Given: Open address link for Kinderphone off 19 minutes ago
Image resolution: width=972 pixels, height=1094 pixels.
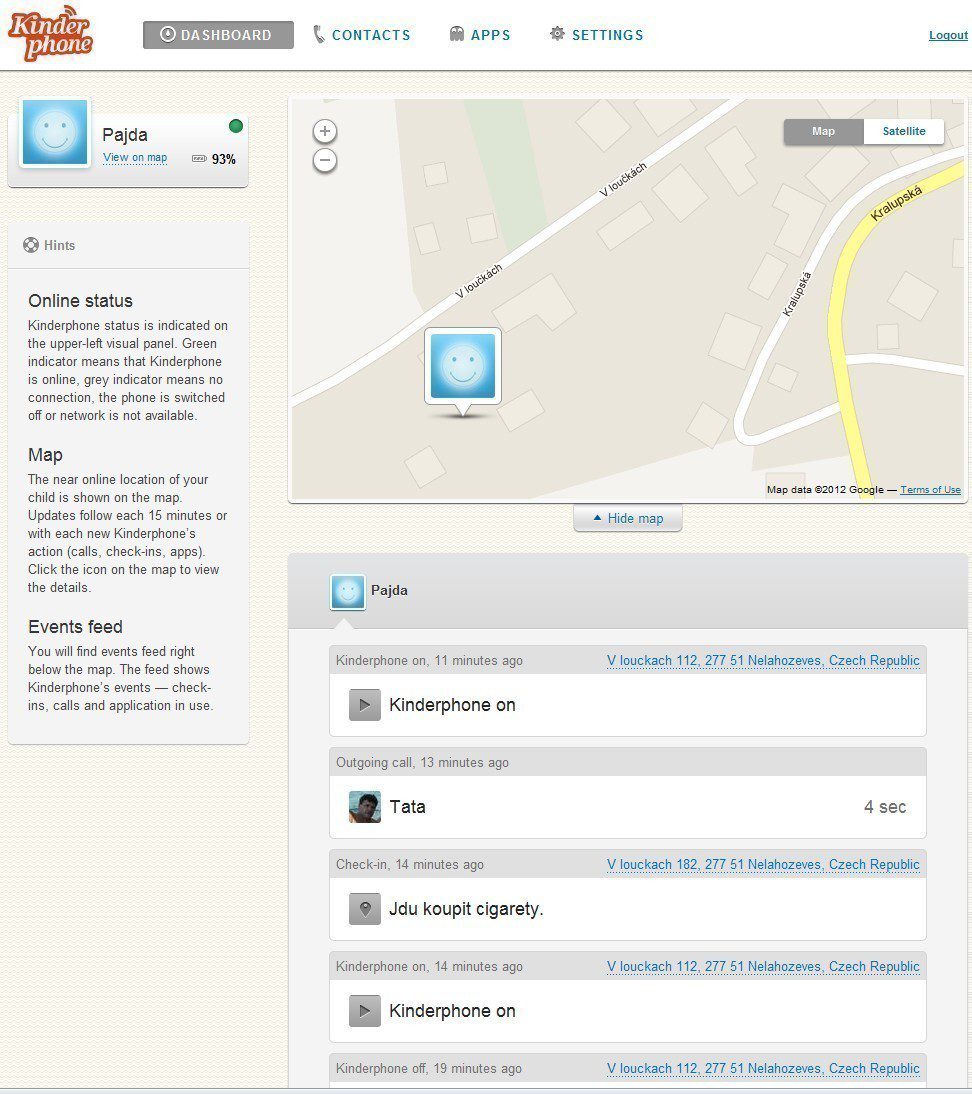Looking at the screenshot, I should point(763,1068).
